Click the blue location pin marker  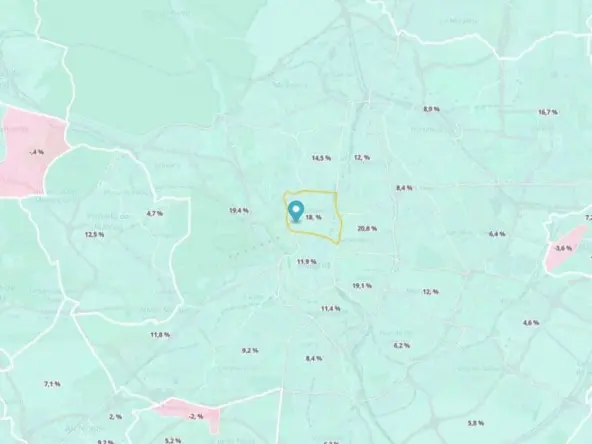tap(296, 212)
